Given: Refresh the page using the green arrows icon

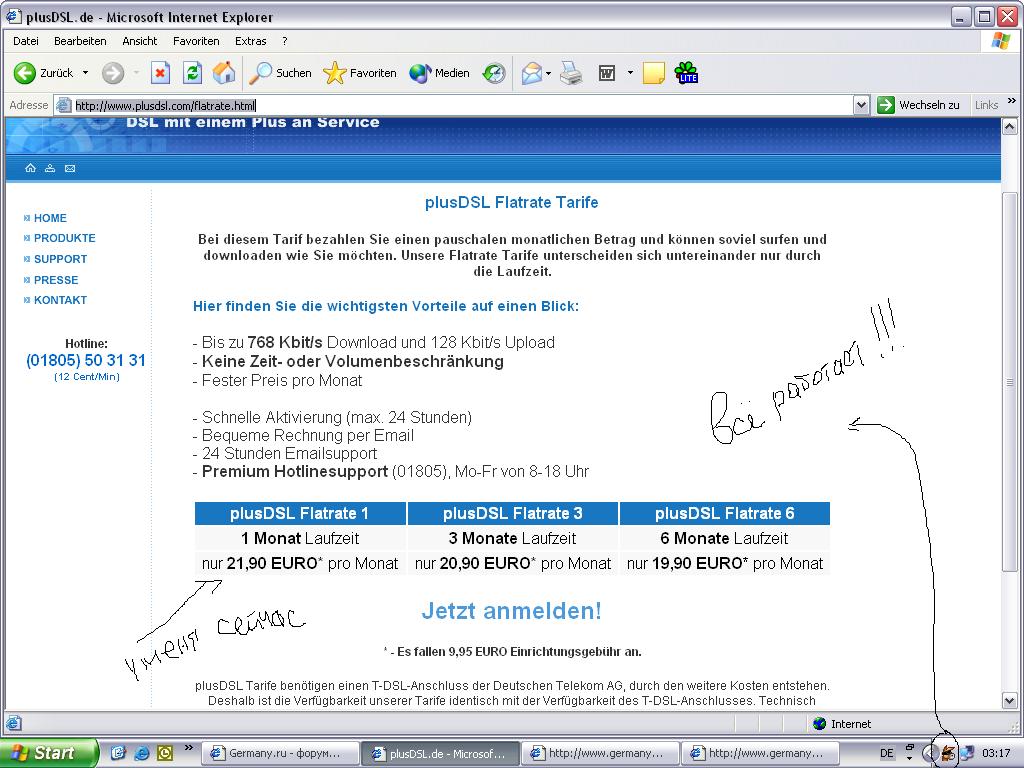Looking at the screenshot, I should (x=192, y=73).
